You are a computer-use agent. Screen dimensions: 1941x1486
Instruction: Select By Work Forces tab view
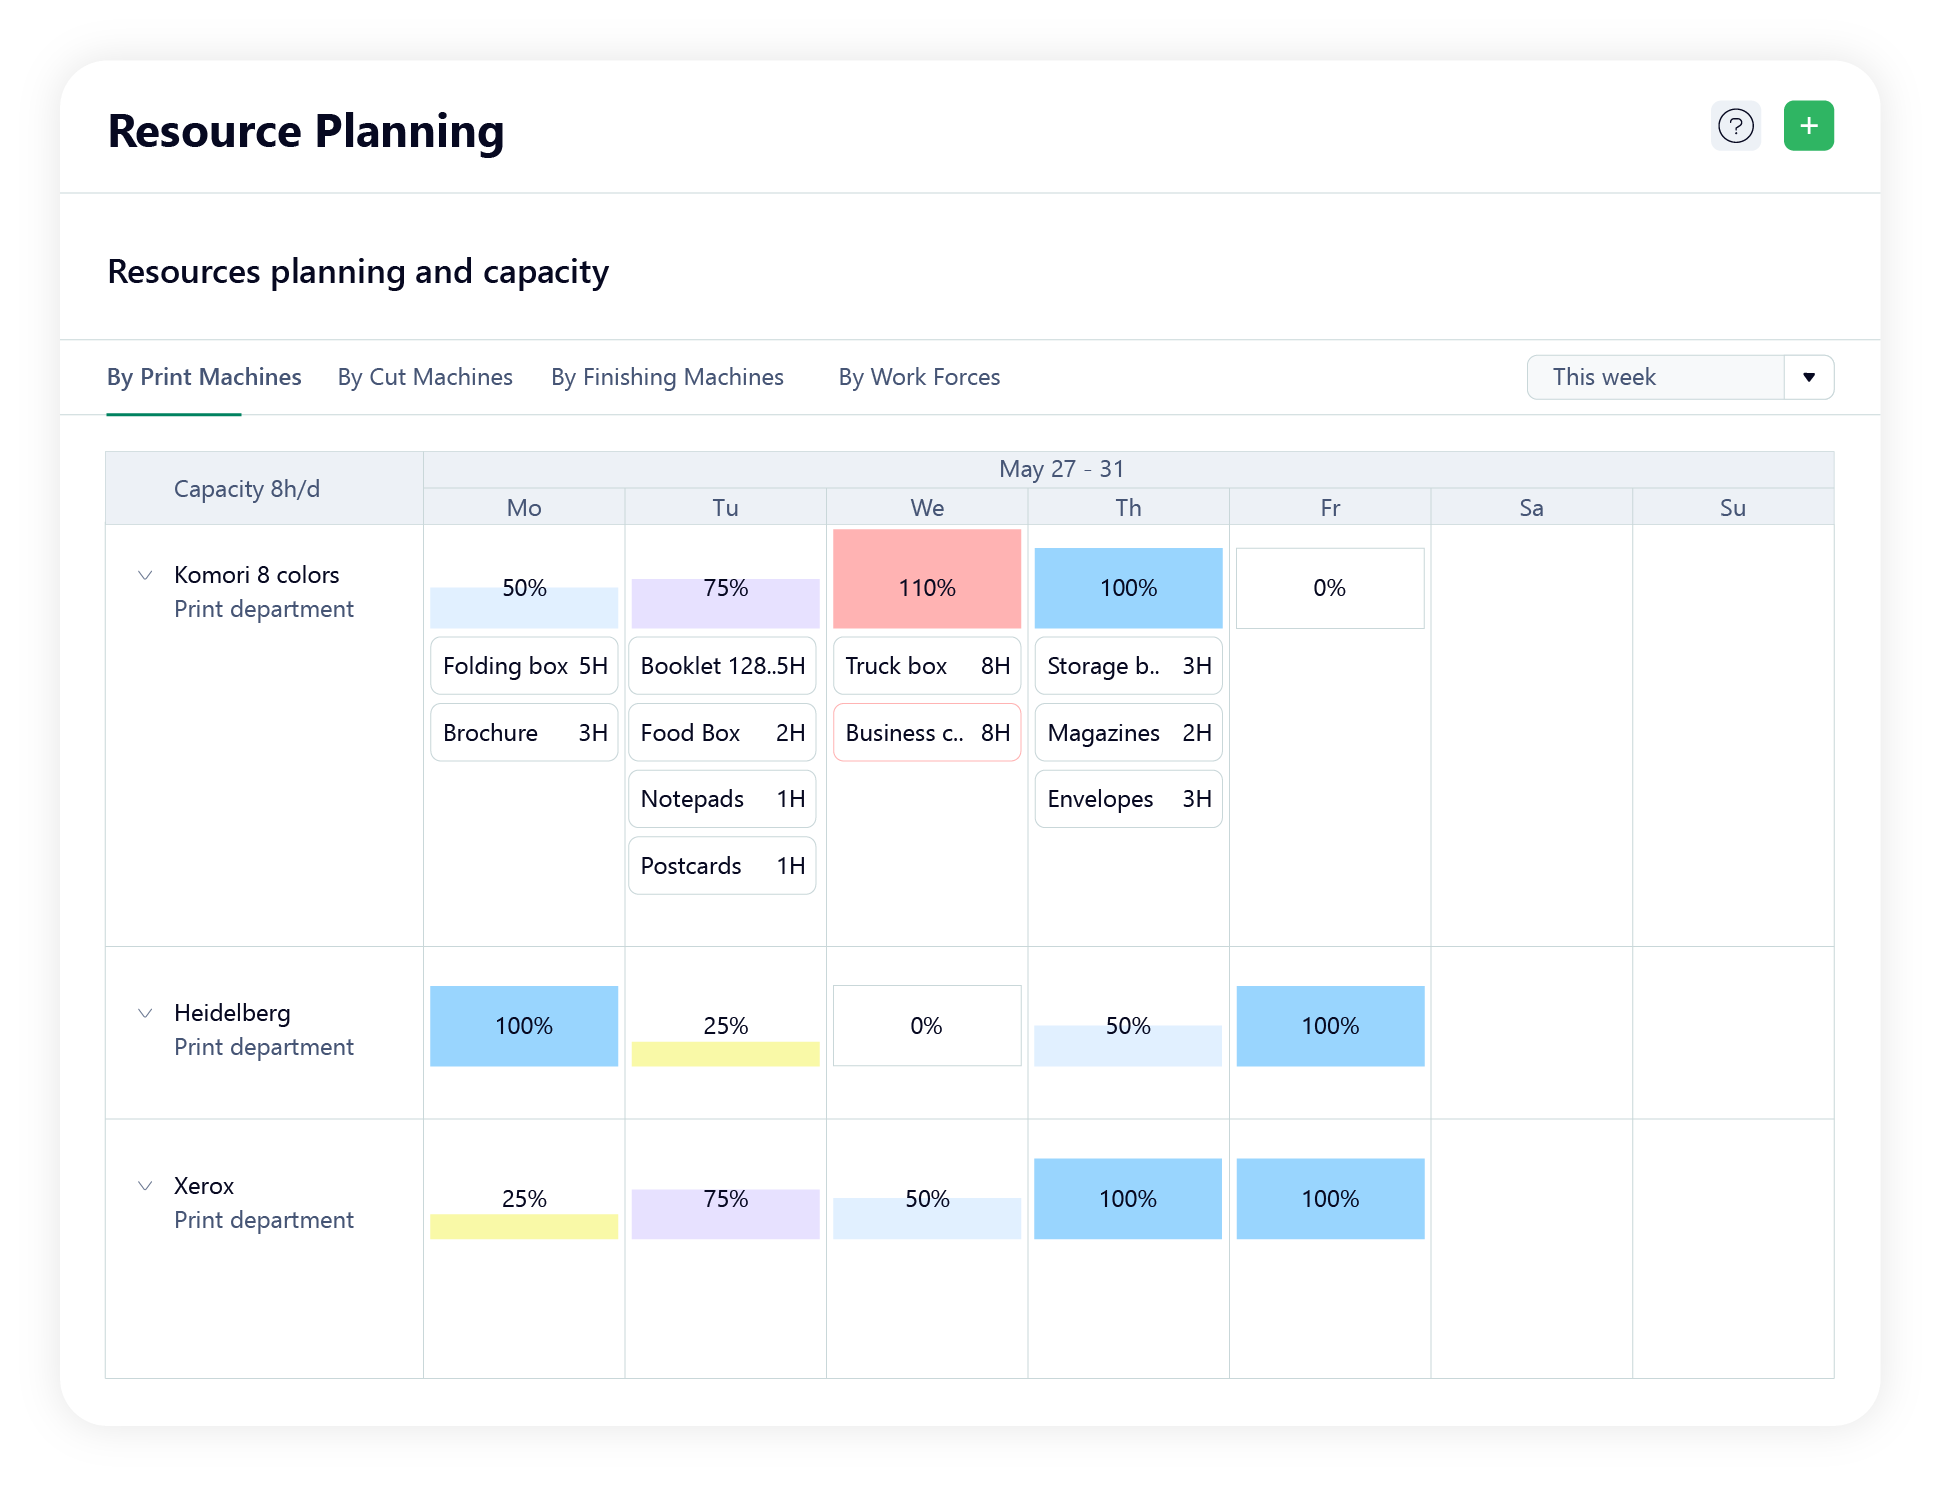point(921,376)
